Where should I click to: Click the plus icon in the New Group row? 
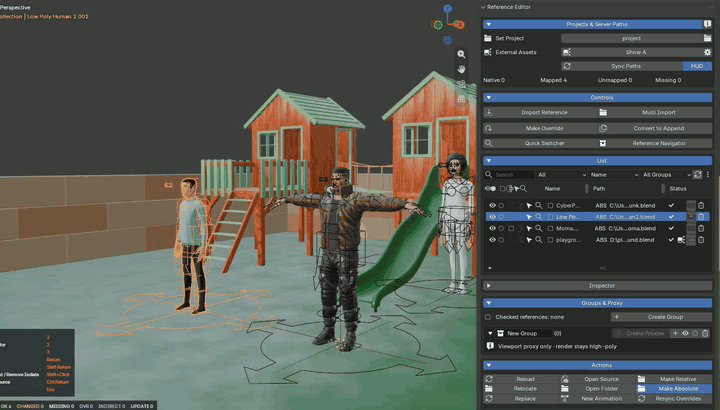675,333
